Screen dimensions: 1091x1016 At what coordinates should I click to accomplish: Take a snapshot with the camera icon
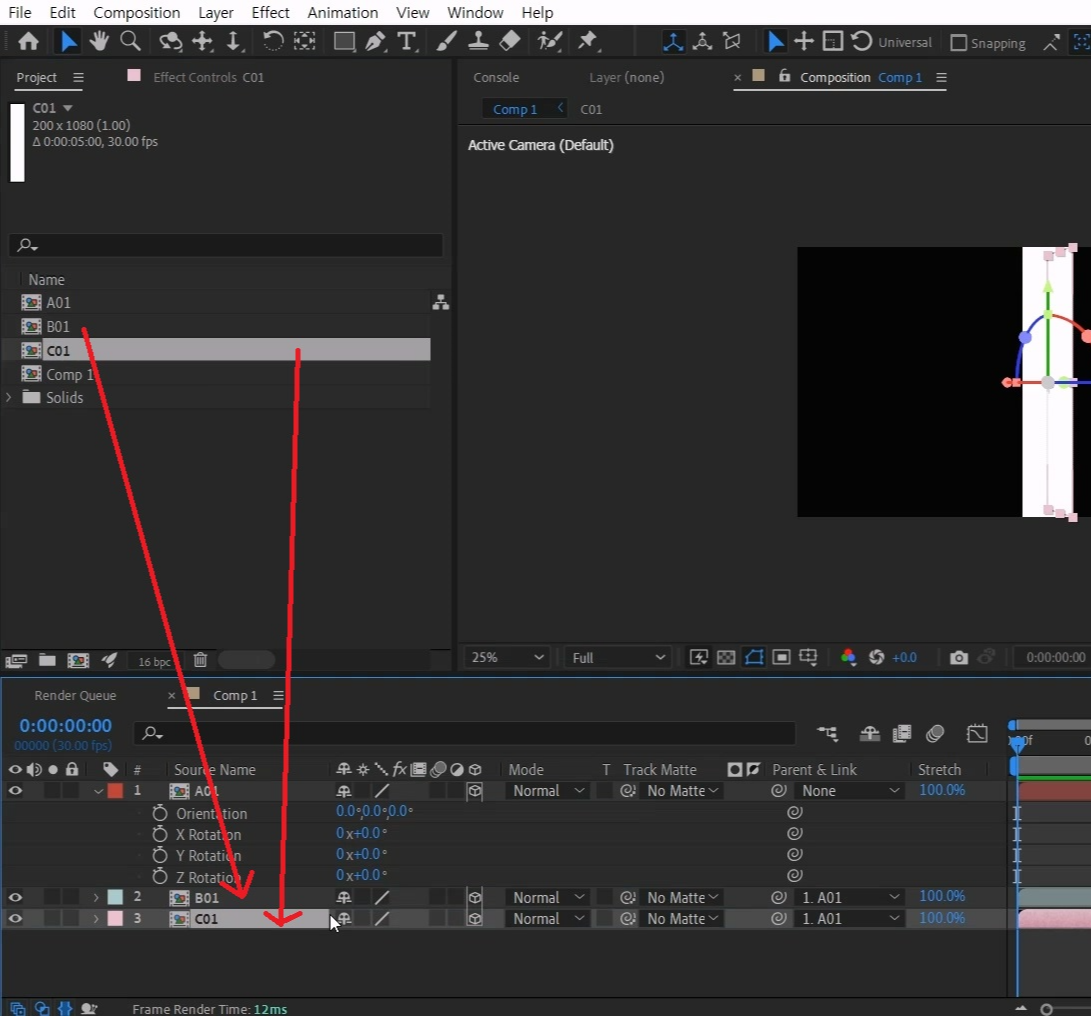click(959, 658)
